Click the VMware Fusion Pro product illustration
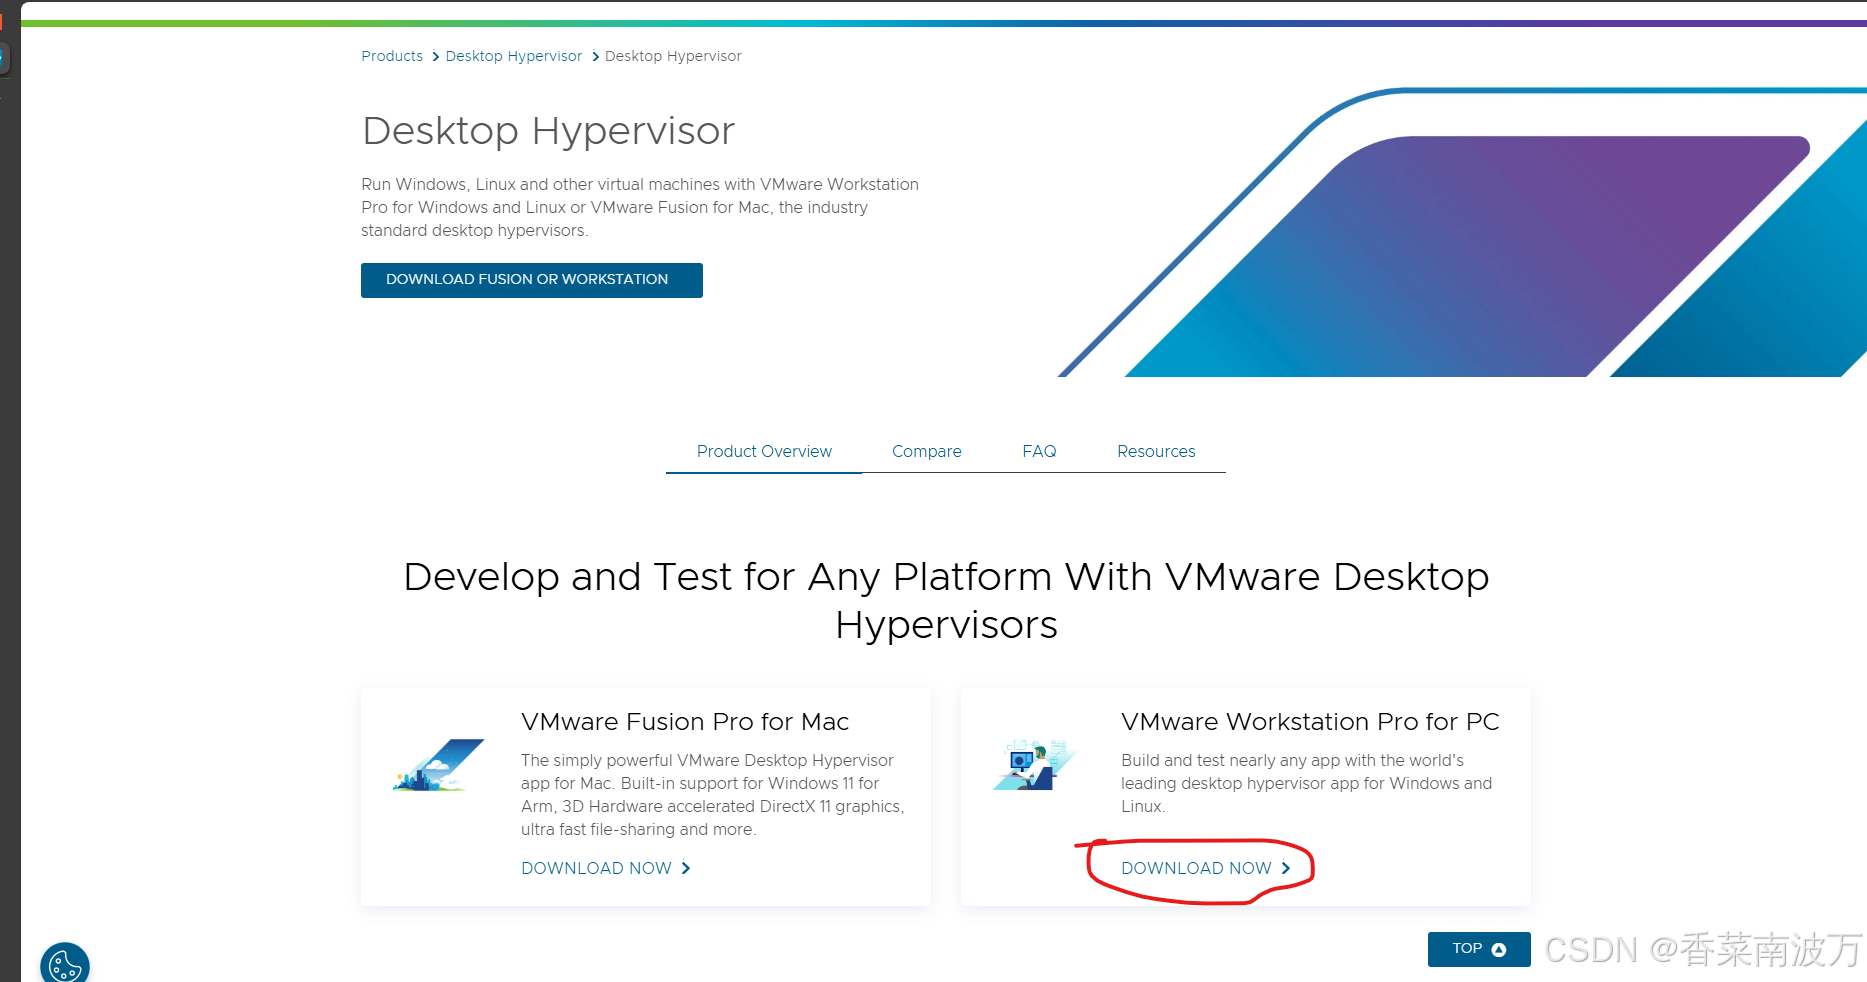This screenshot has height=982, width=1867. [x=438, y=765]
